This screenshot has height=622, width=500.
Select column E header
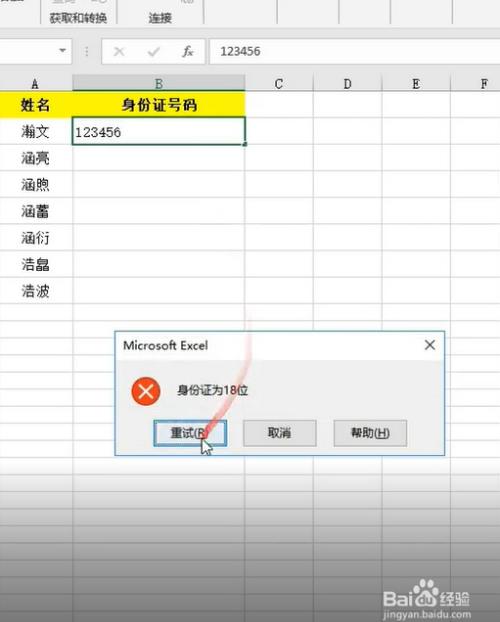point(416,84)
